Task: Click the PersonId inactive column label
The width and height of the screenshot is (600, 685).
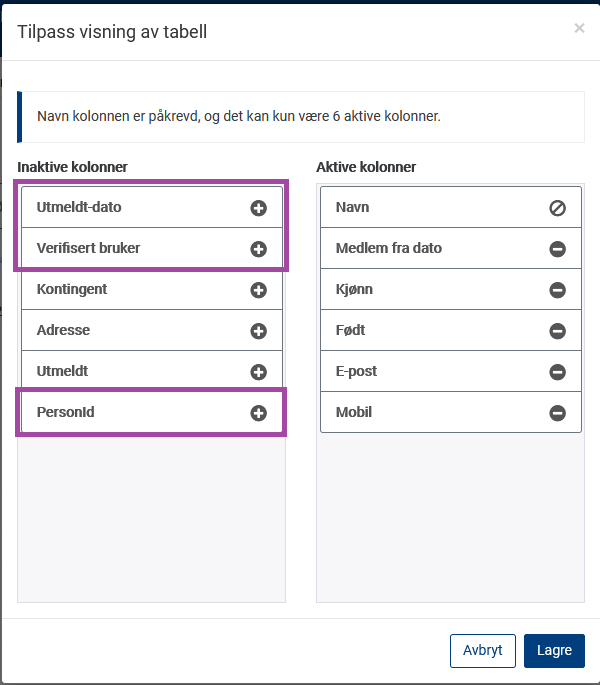Action: pos(66,412)
